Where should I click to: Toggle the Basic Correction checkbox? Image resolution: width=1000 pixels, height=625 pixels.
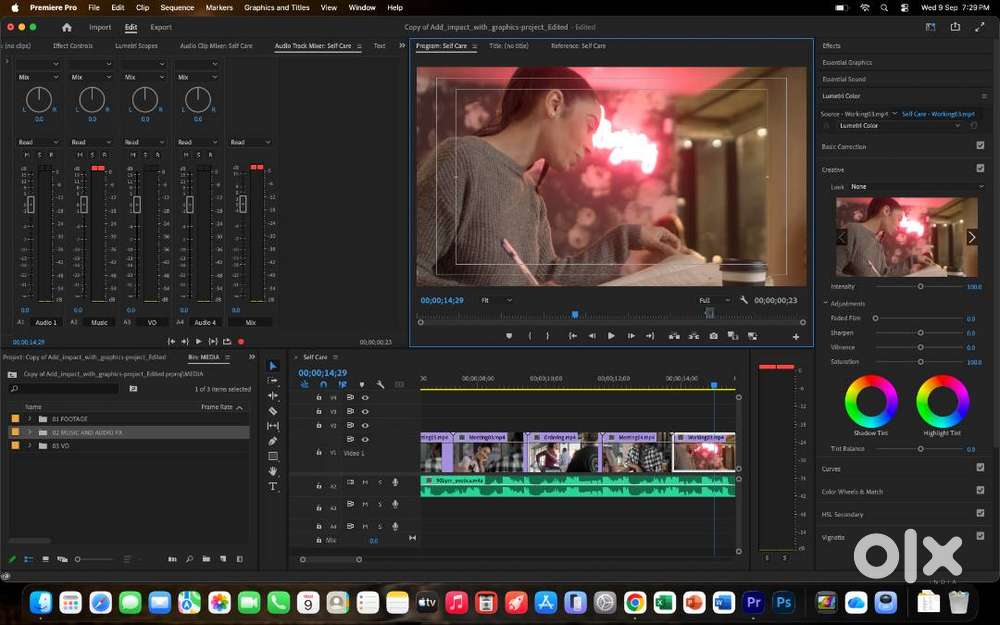coord(980,145)
